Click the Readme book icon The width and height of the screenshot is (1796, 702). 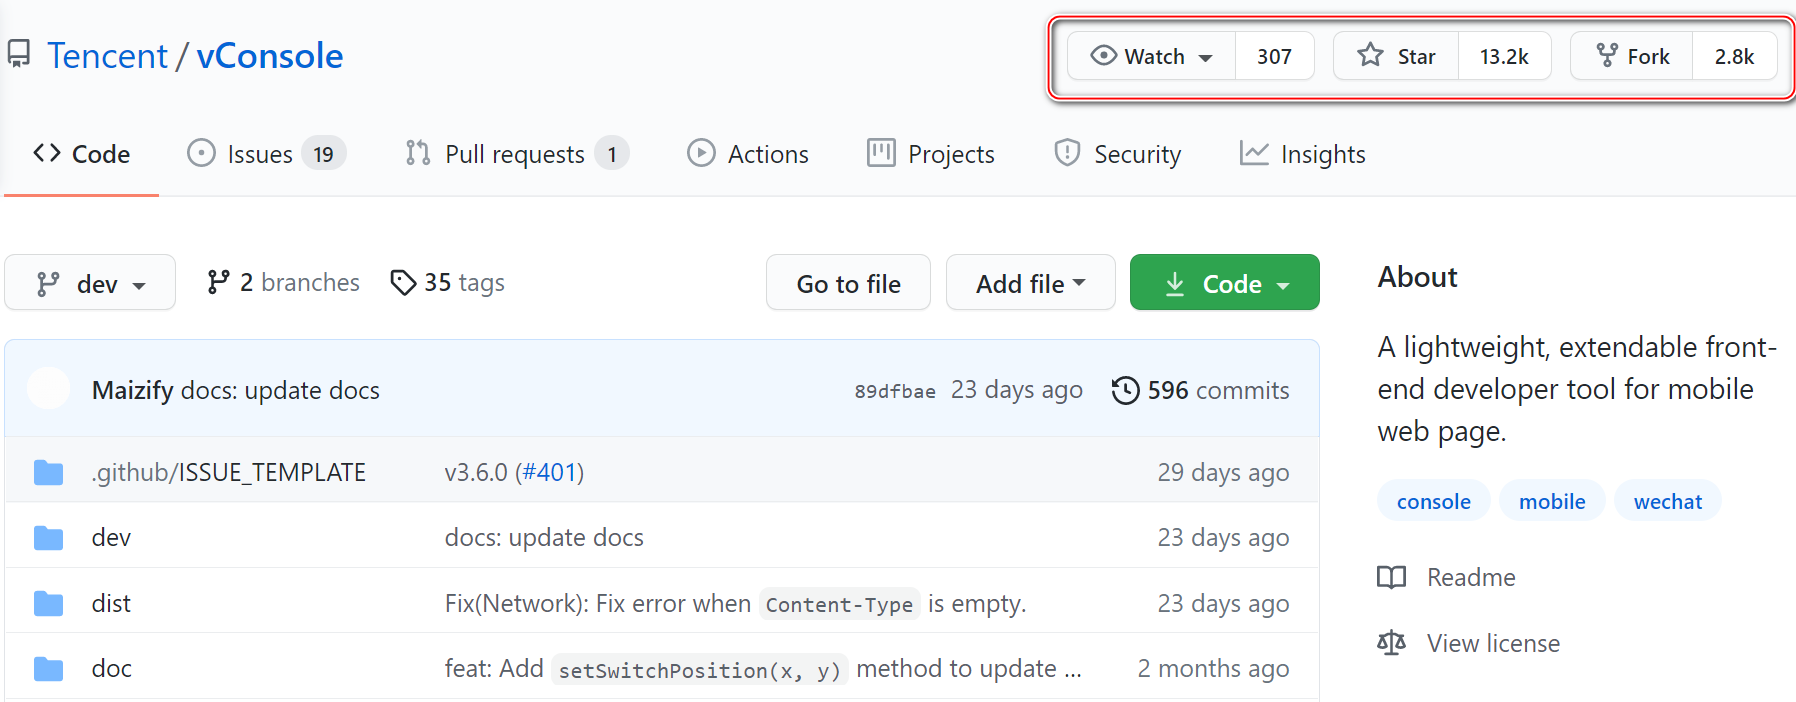pos(1391,577)
